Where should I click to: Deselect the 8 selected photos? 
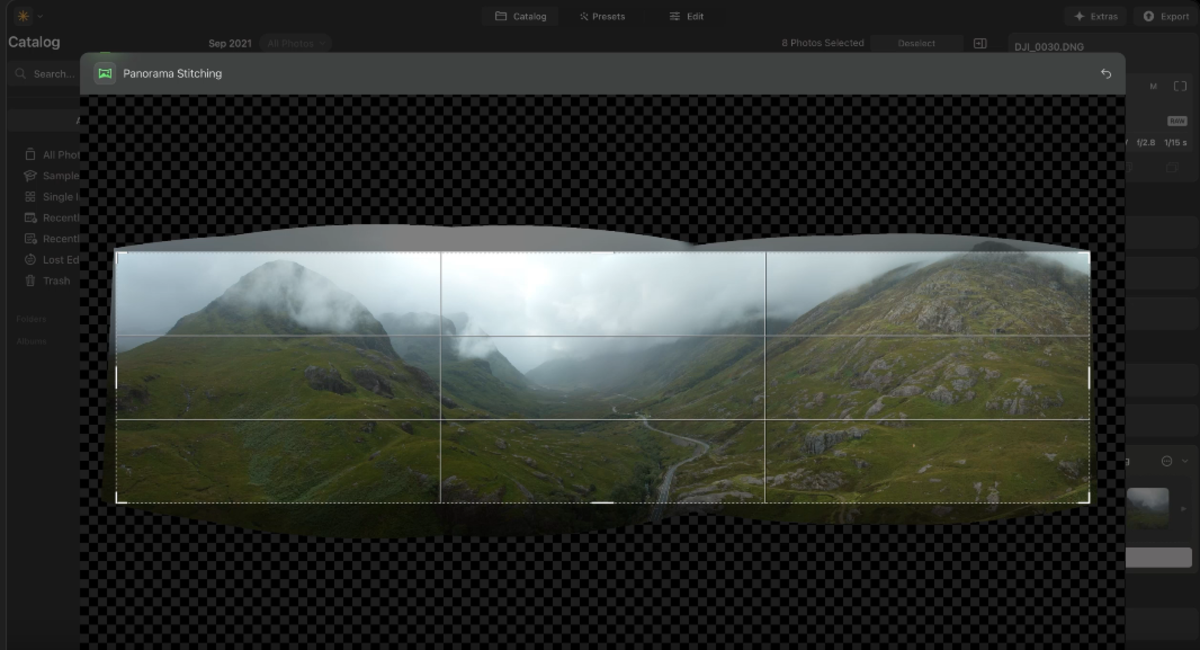[916, 43]
